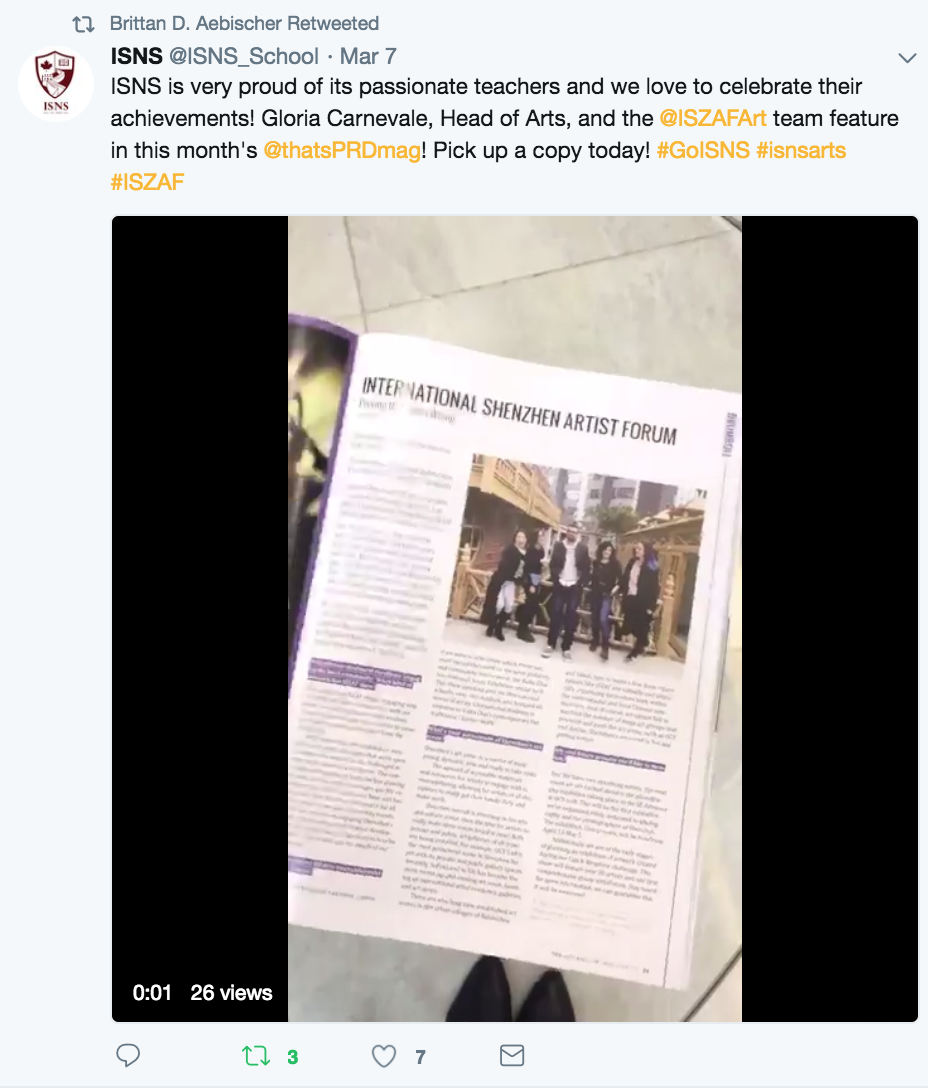Open Brittan D. Aebischer's profile name
The width and height of the screenshot is (928, 1088).
click(196, 24)
